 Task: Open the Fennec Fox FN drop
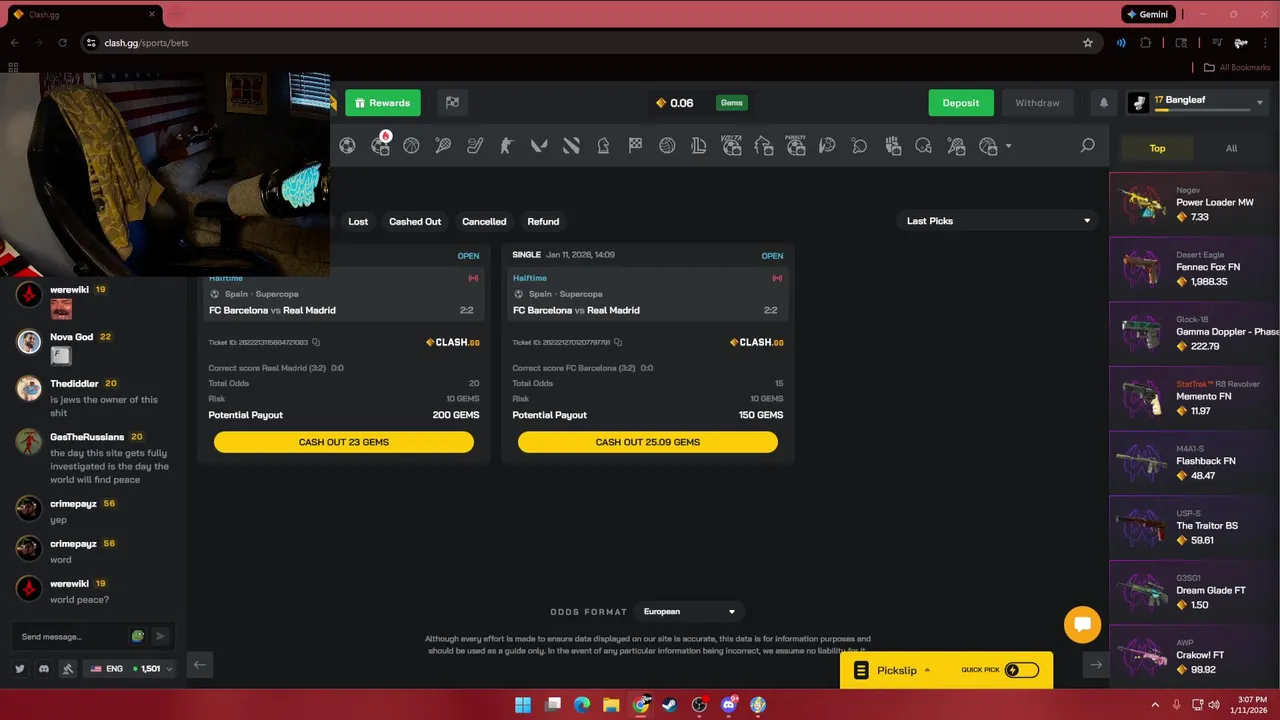1195,269
